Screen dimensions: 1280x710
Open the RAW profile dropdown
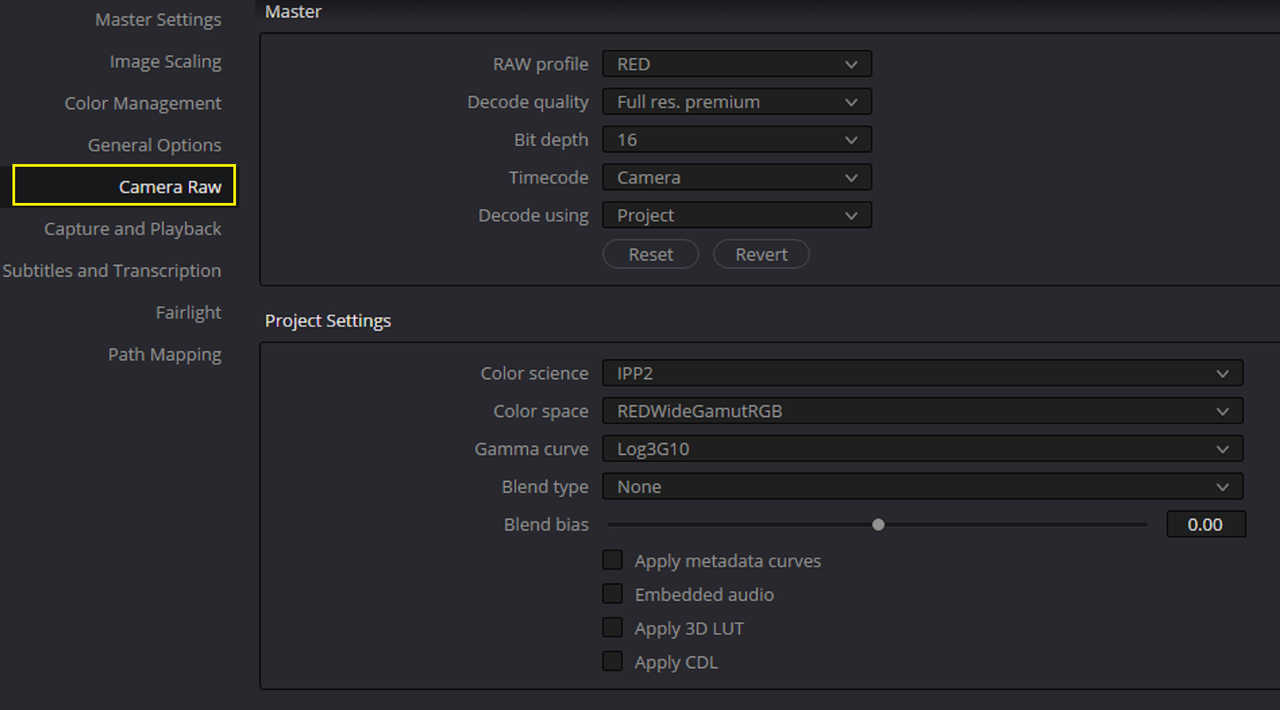(737, 64)
